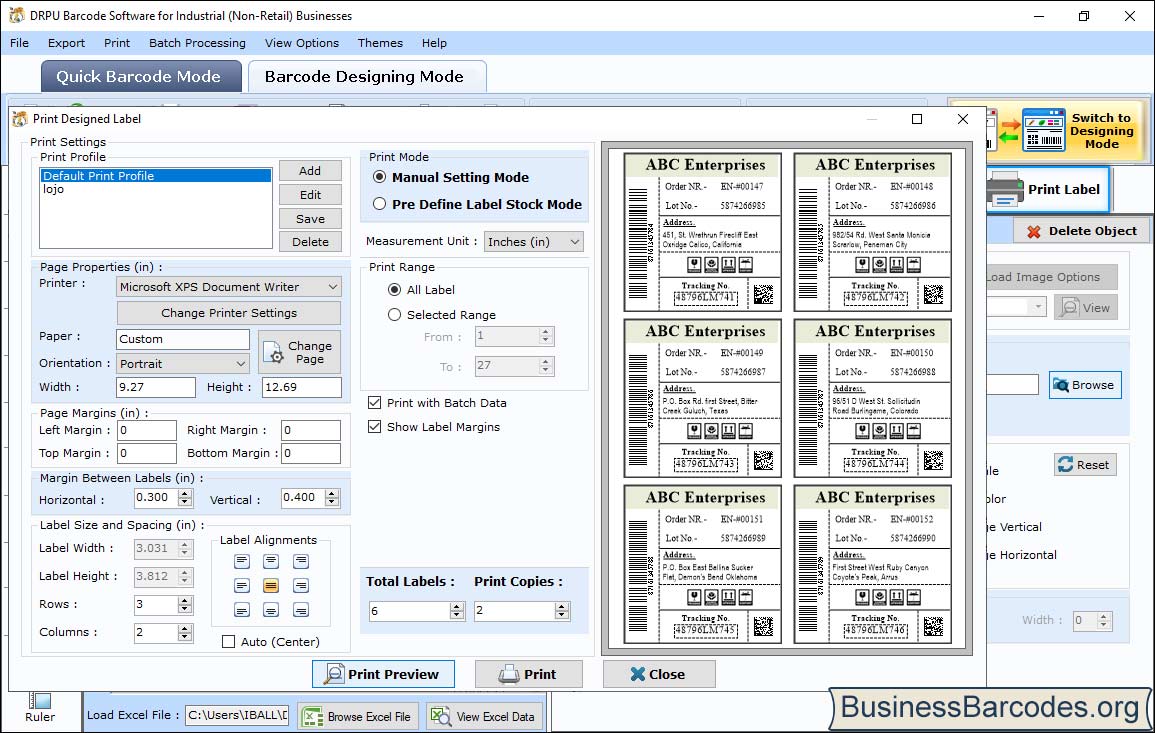Click the Close button in dialog
The height and width of the screenshot is (733, 1155).
[659, 674]
